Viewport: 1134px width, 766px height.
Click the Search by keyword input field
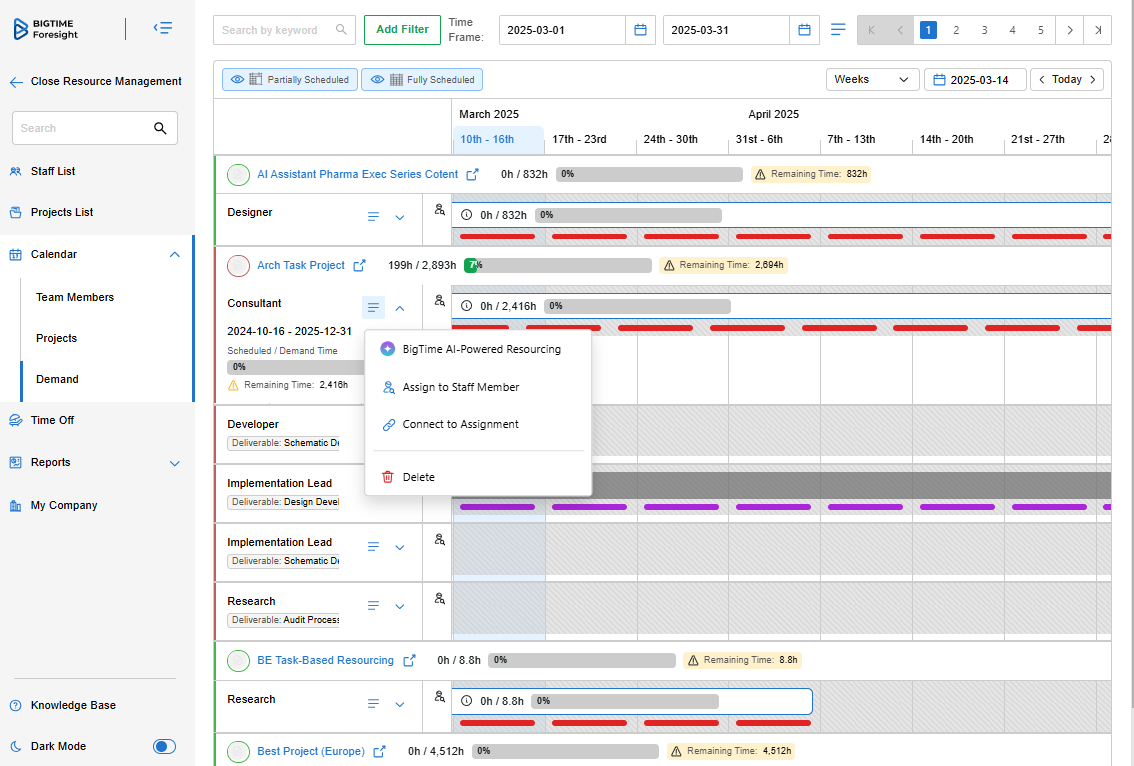pos(276,30)
